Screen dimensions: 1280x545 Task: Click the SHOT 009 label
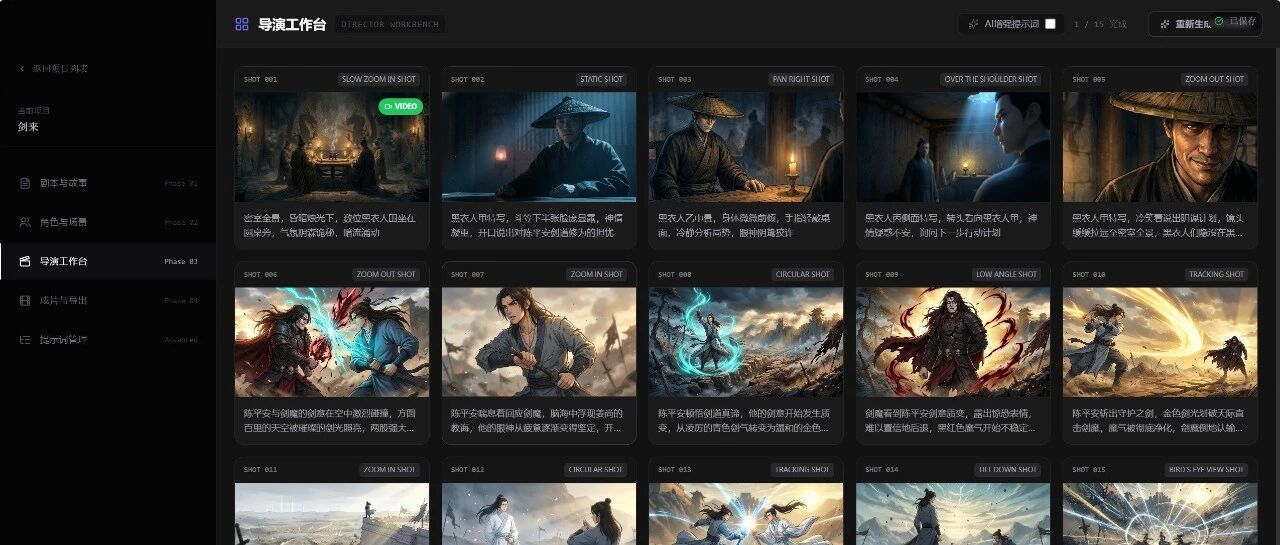pos(881,274)
